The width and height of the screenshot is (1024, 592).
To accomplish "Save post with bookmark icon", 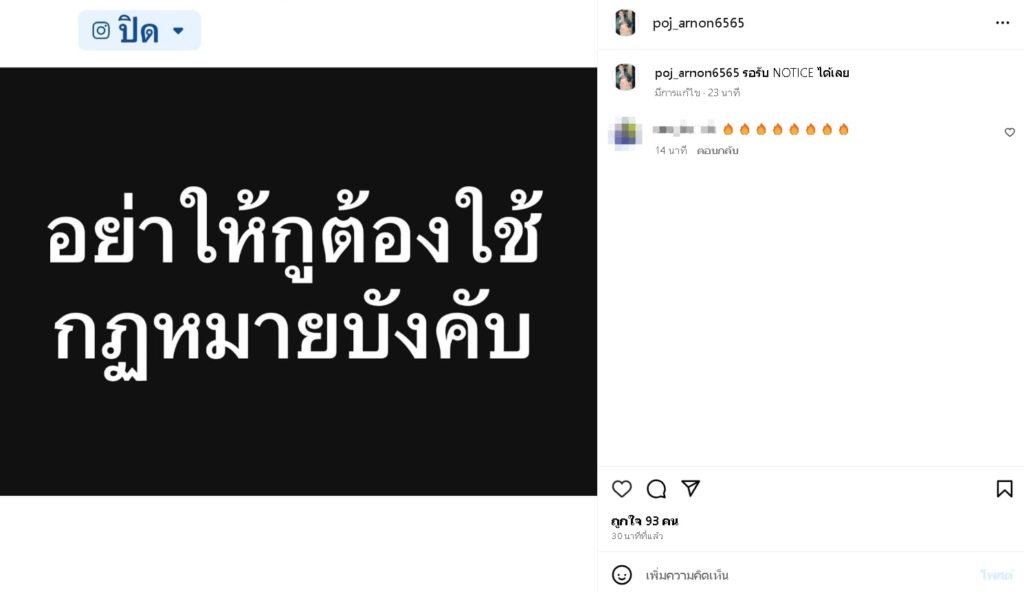I will (1004, 489).
